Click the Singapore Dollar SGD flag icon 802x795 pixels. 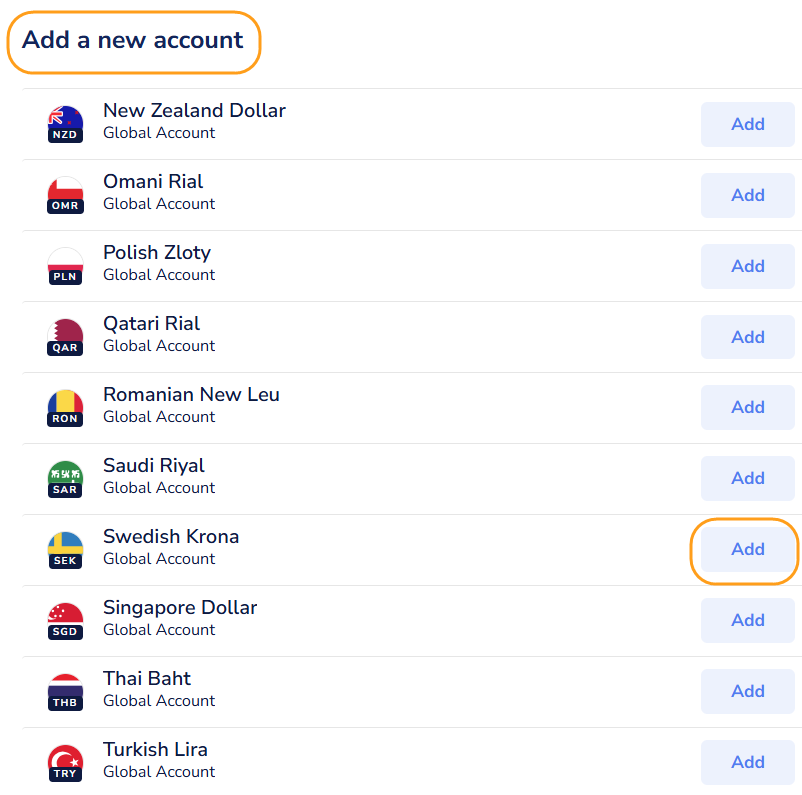coord(65,621)
